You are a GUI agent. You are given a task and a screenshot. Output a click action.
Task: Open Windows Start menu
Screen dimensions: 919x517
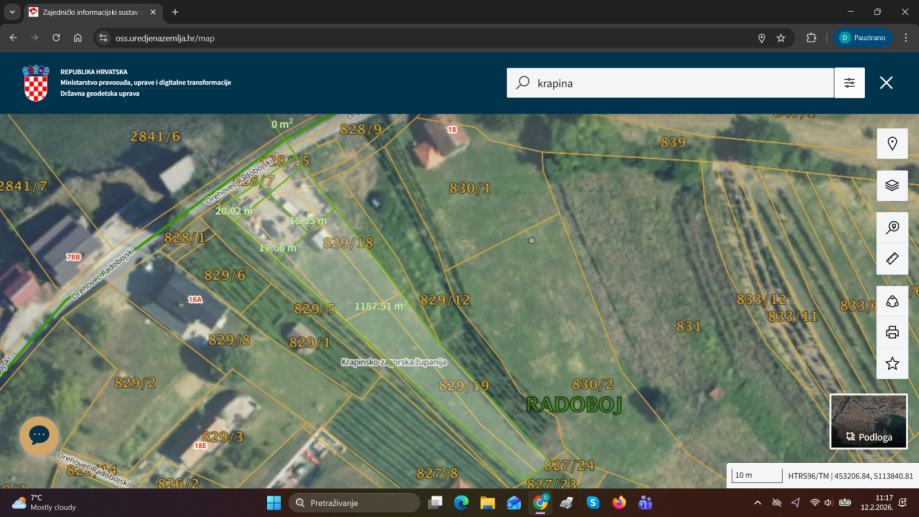pos(273,502)
